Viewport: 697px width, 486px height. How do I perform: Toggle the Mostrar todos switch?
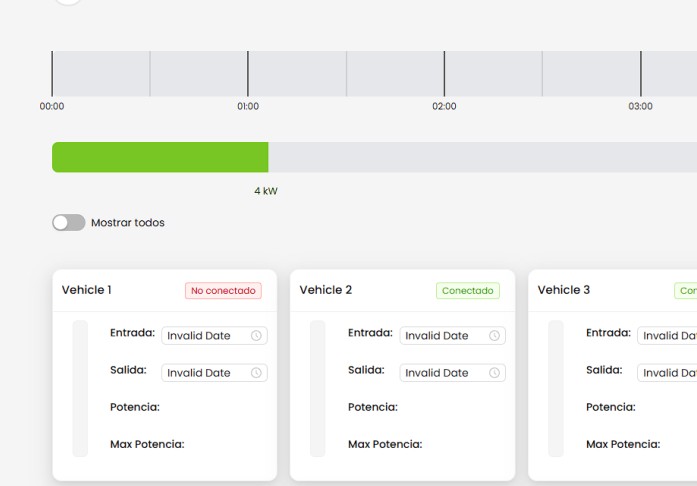click(x=68, y=222)
